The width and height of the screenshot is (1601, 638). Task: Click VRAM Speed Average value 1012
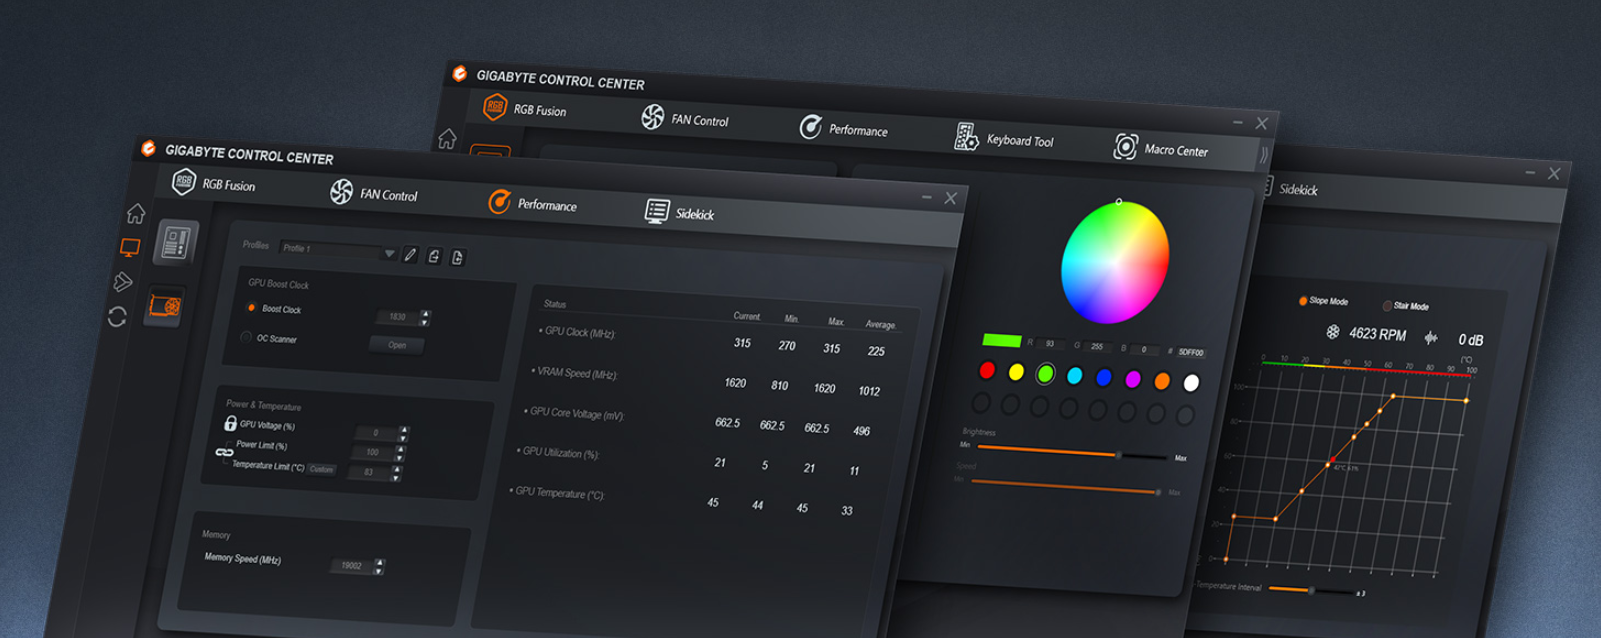869,391
